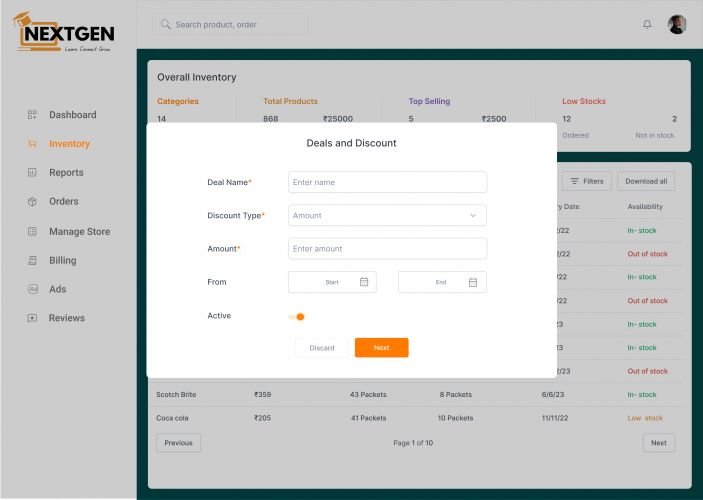The image size is (703, 500).
Task: Click the Manage Store list icon
Action: (x=32, y=231)
